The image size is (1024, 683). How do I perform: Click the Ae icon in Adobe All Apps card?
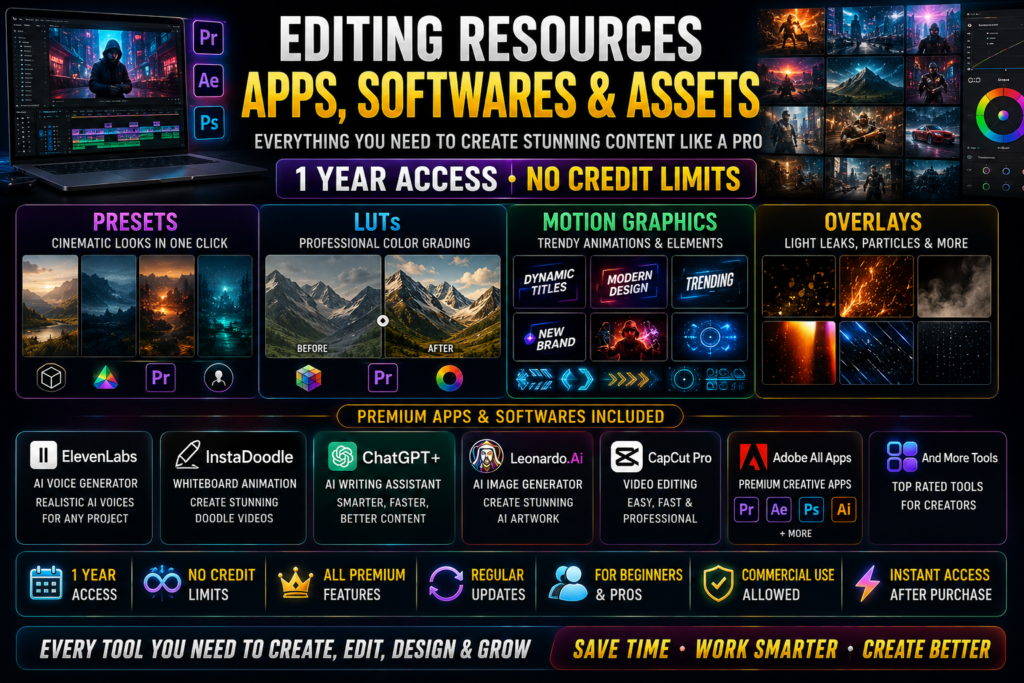(x=779, y=509)
